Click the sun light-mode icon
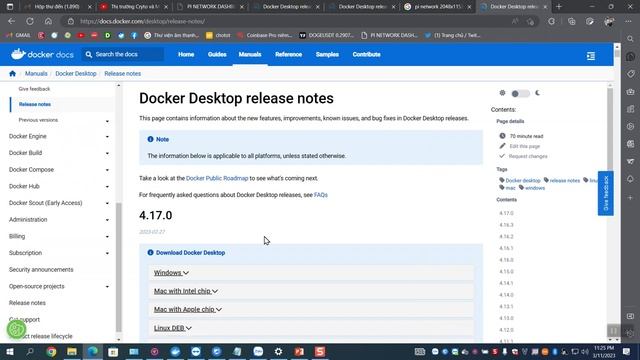The width and height of the screenshot is (640, 360). pos(502,93)
